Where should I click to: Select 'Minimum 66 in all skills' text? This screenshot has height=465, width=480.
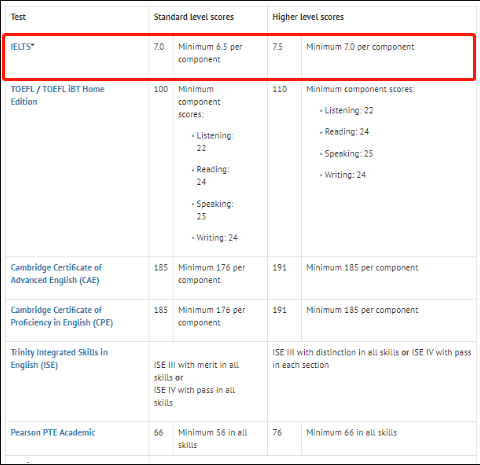[x=352, y=432]
